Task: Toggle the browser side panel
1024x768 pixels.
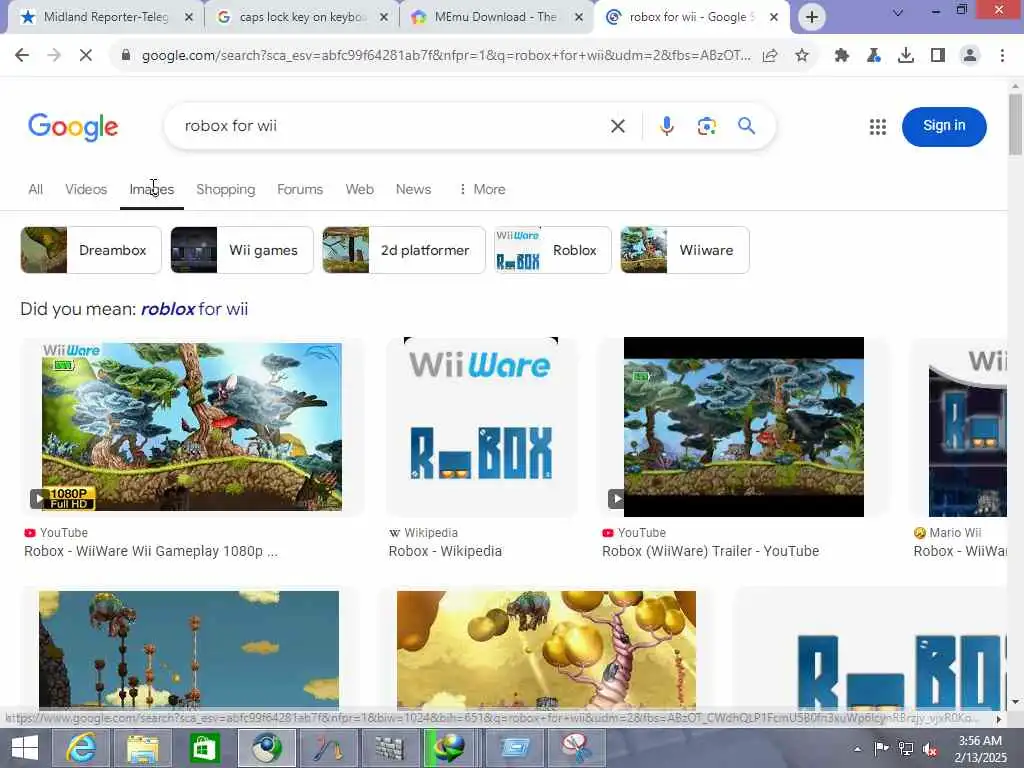Action: click(x=938, y=56)
